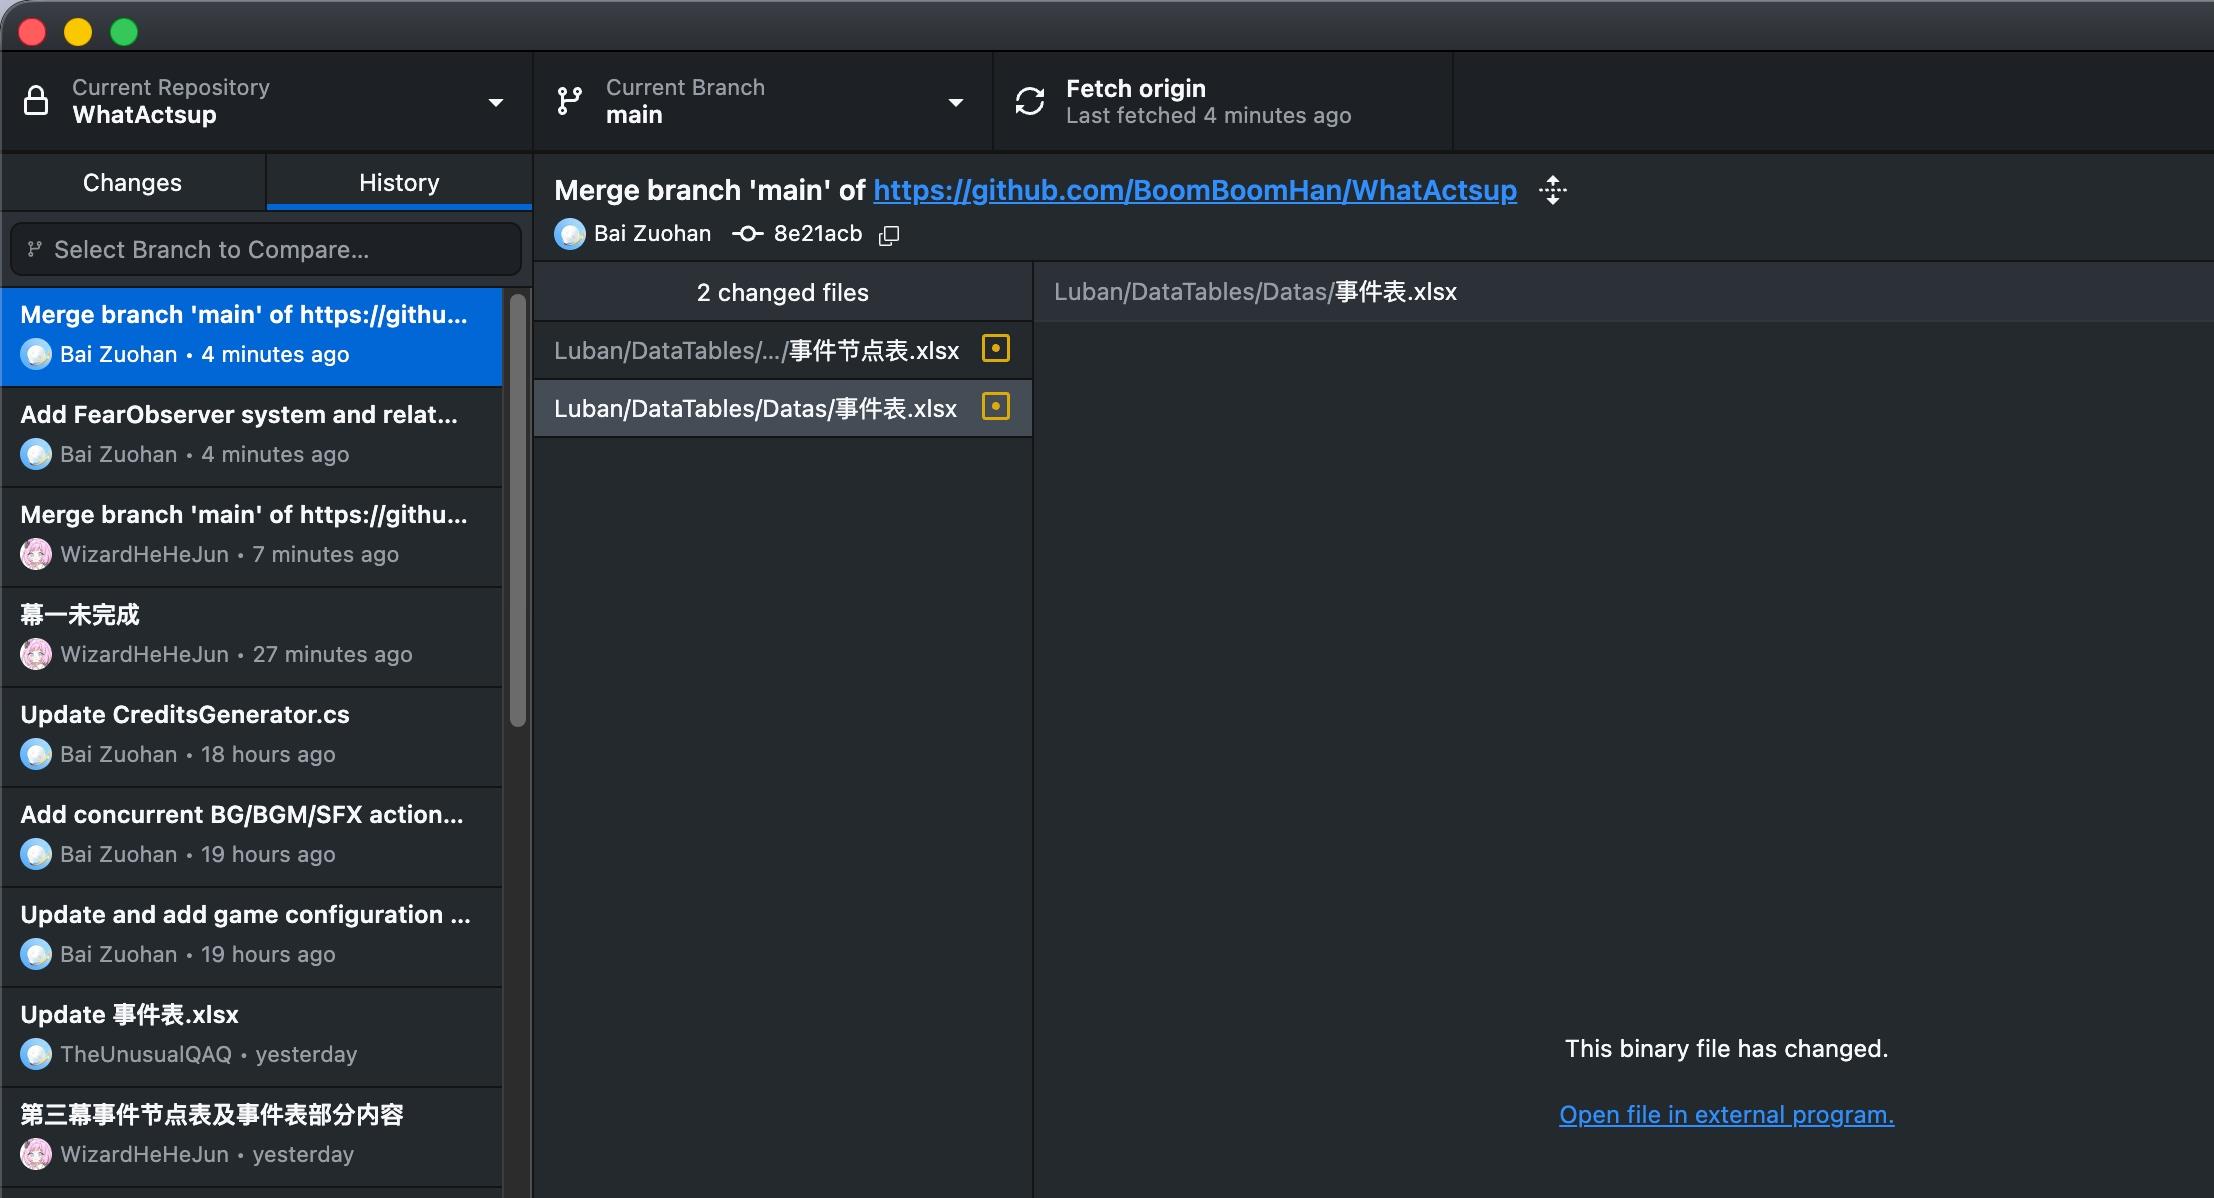Select the History tab
The width and height of the screenshot is (2214, 1198).
(x=399, y=182)
